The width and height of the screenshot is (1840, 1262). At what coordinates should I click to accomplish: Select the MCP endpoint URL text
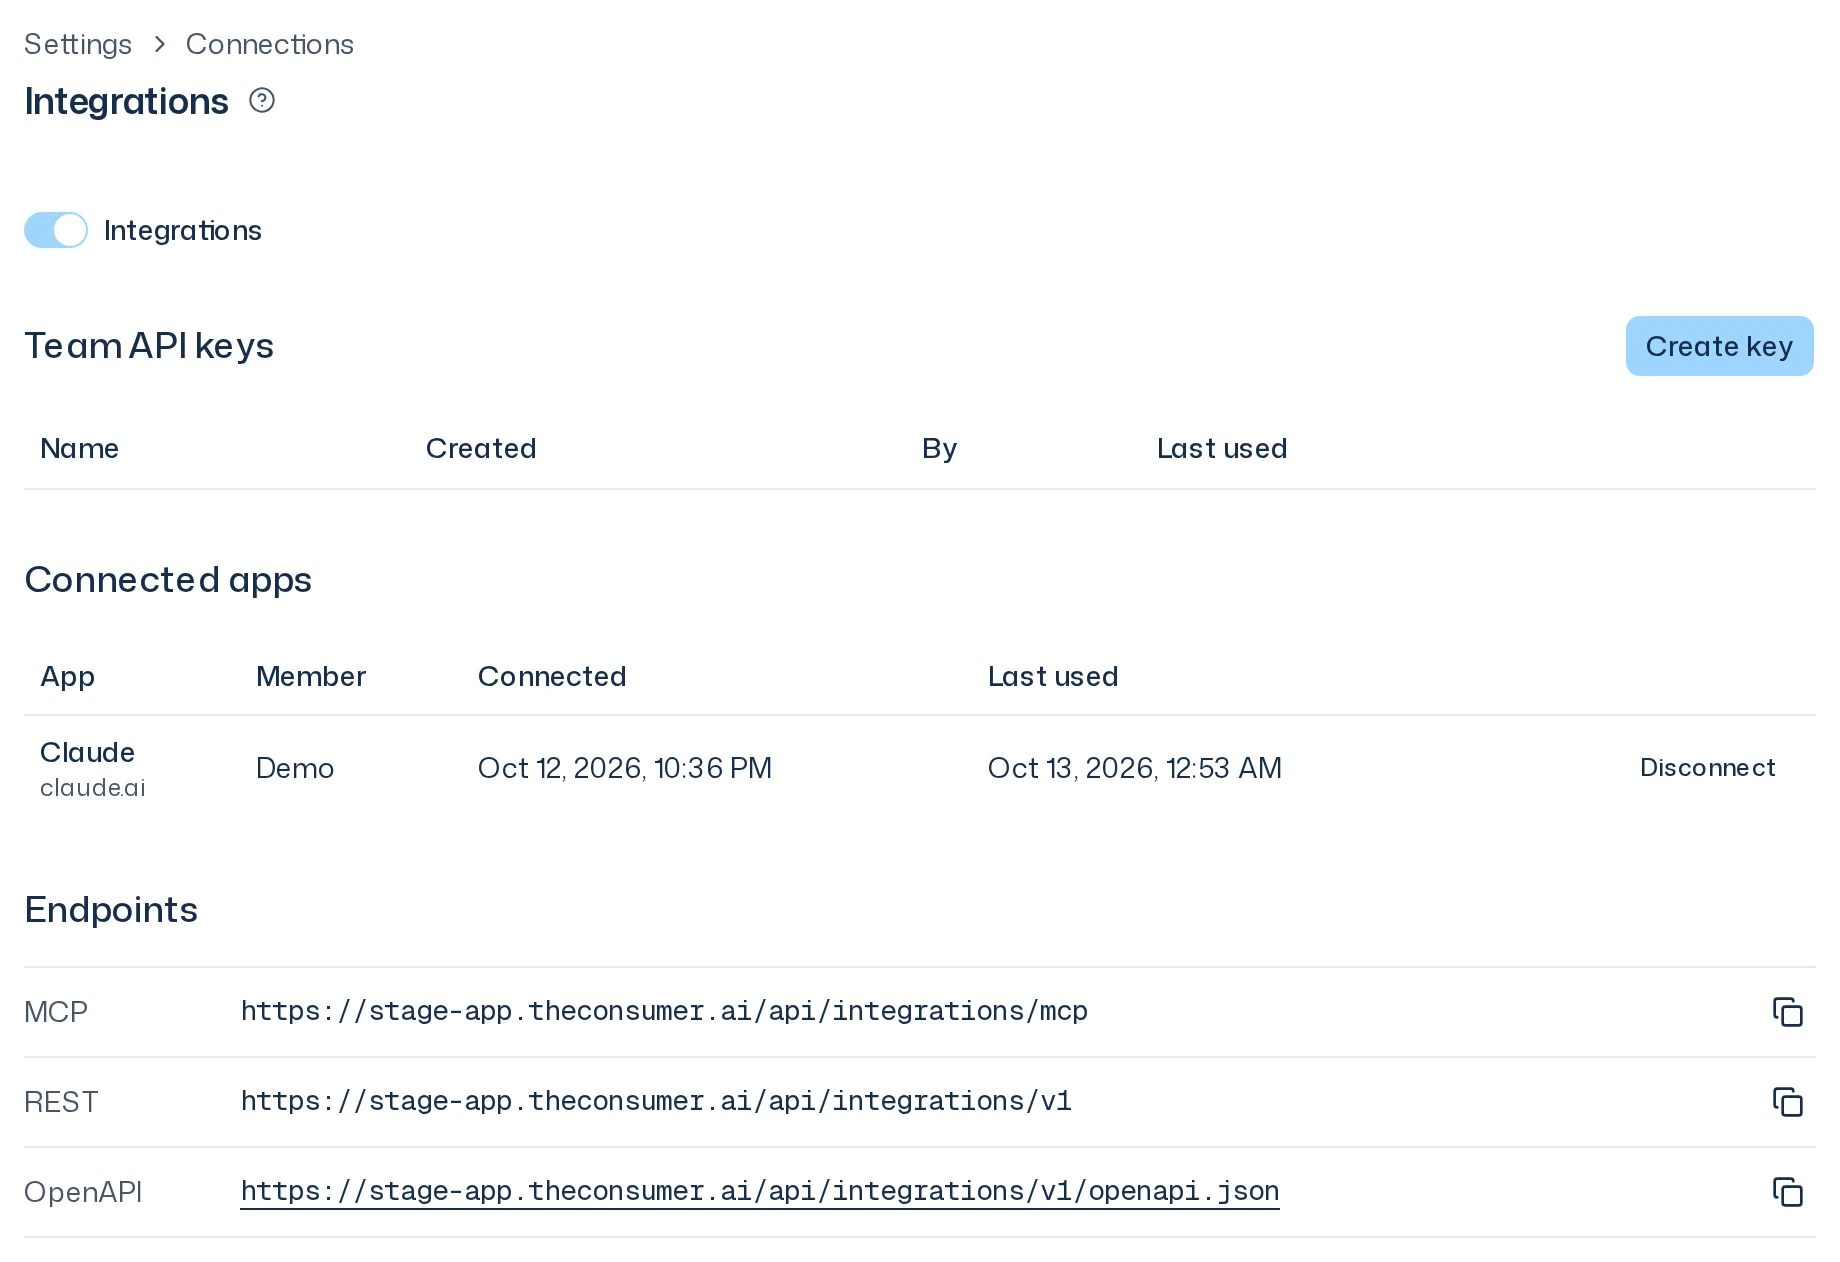pyautogui.click(x=664, y=1011)
